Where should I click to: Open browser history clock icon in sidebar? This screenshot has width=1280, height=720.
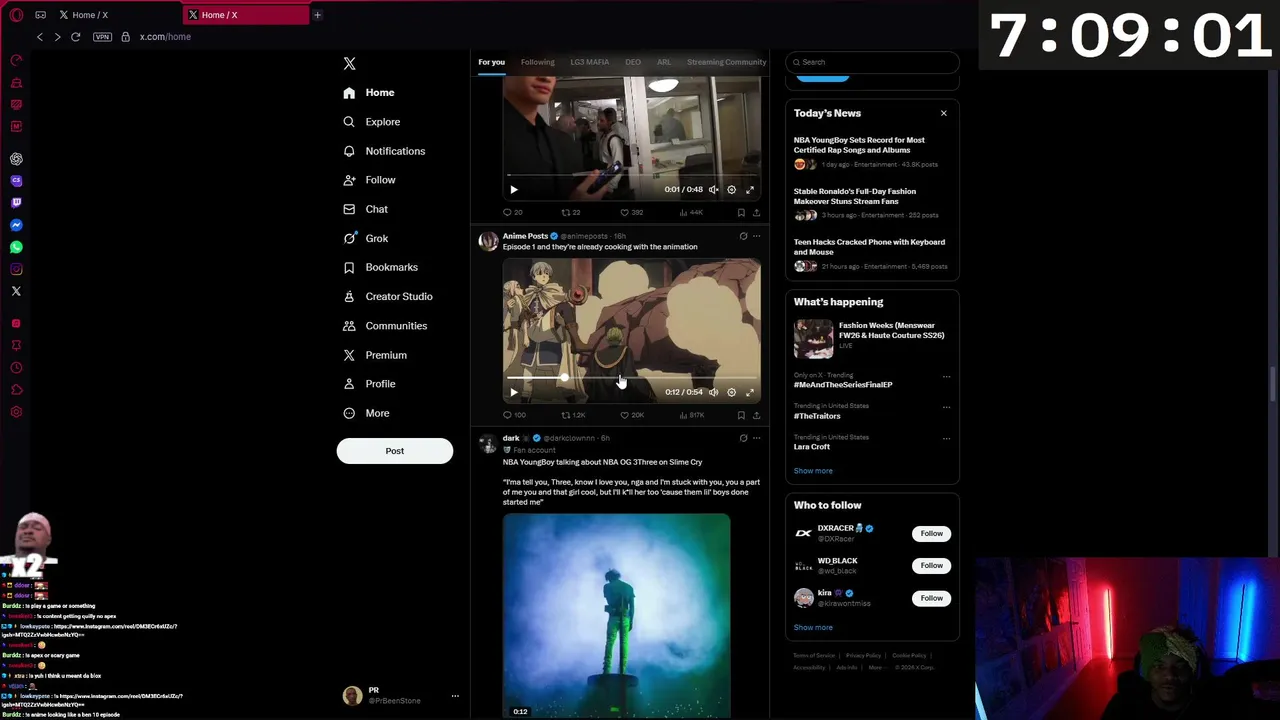click(x=16, y=368)
